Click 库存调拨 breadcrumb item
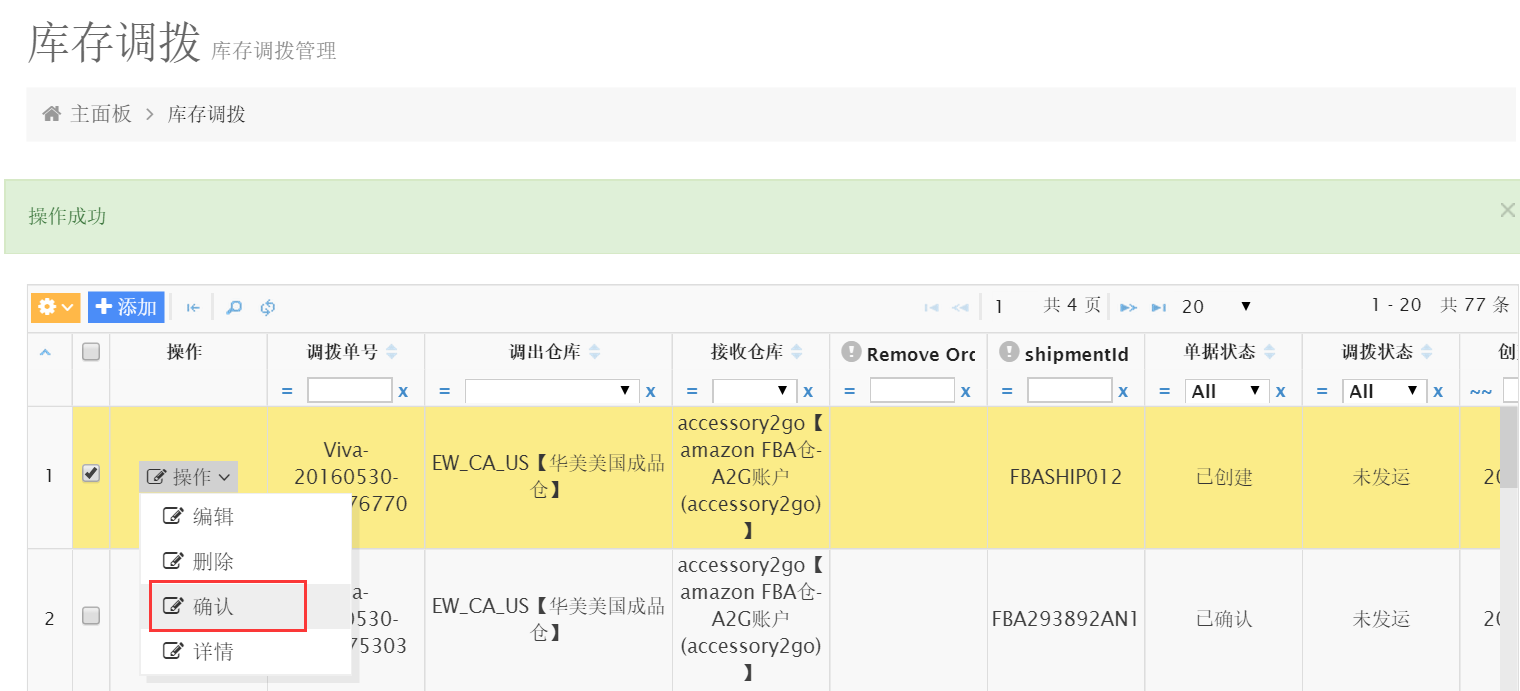 pyautogui.click(x=206, y=114)
